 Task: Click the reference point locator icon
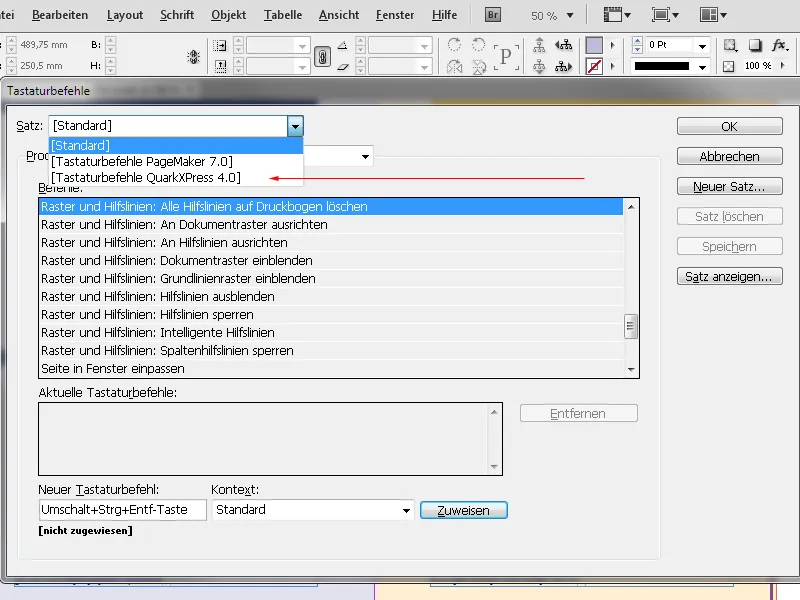pos(193,56)
